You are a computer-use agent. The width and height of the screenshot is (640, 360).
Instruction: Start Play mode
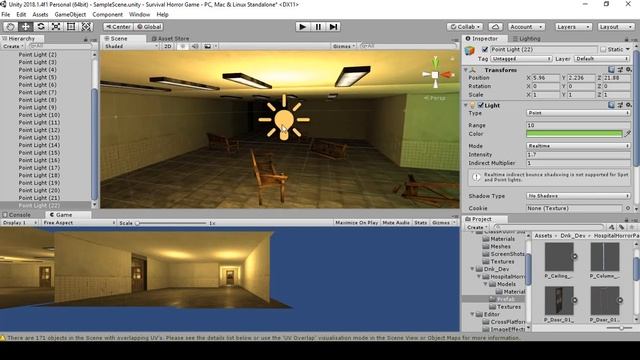click(x=302, y=27)
